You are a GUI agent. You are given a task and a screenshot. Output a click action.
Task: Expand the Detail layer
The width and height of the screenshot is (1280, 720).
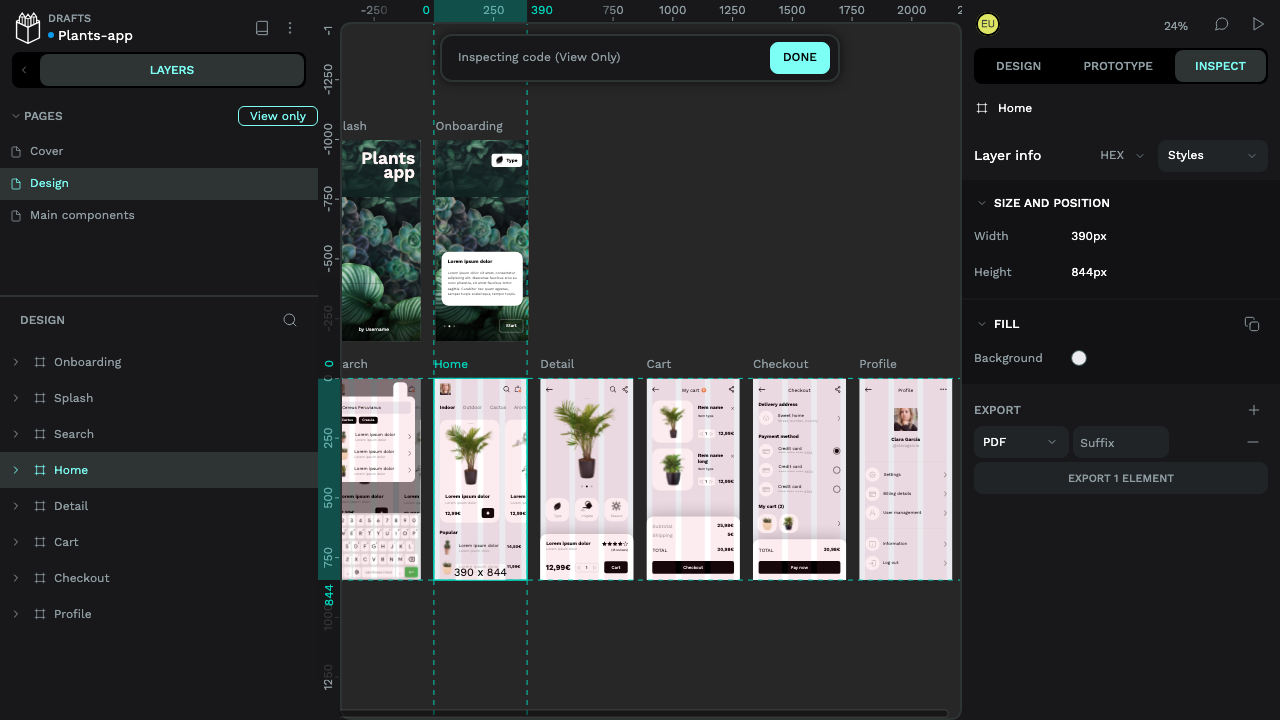pos(16,506)
